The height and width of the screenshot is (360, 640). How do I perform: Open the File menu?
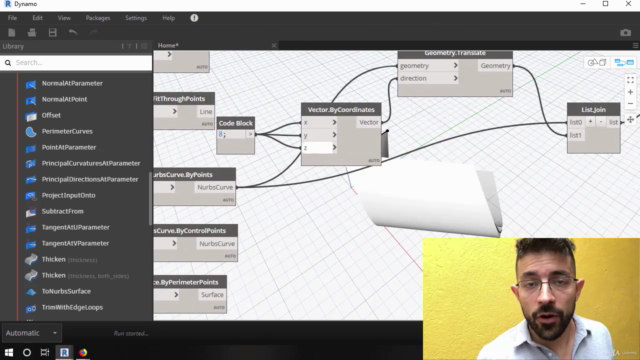coord(12,18)
